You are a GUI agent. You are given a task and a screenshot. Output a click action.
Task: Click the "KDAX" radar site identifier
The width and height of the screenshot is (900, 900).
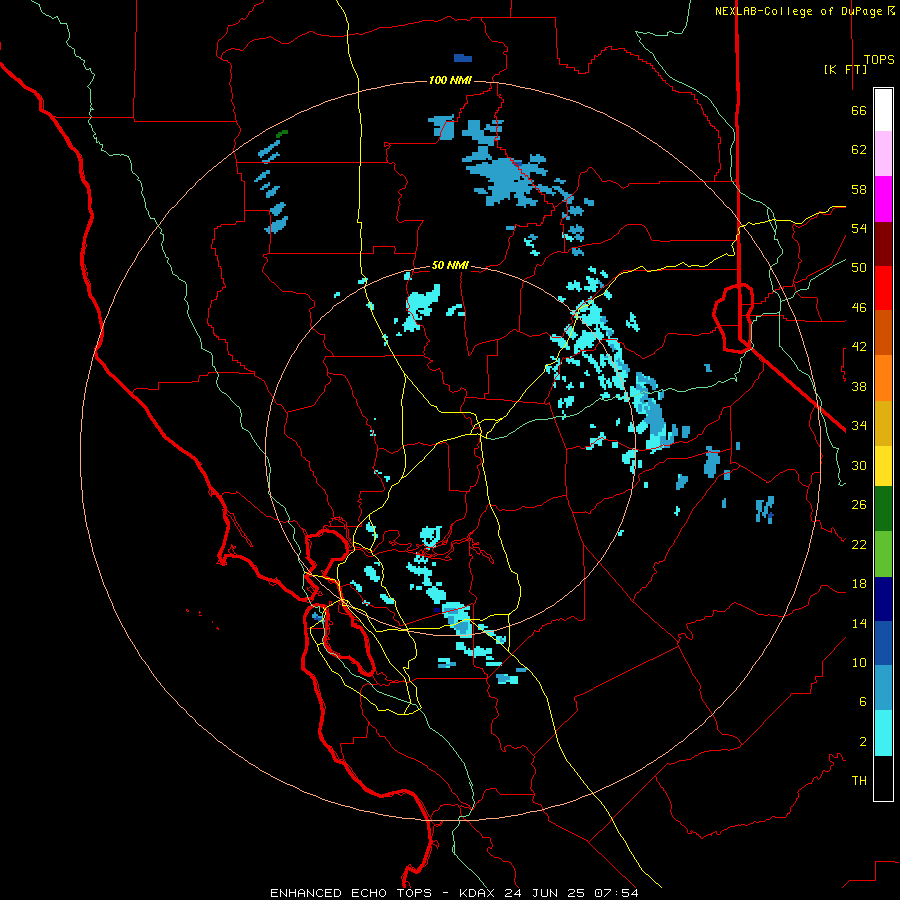coord(478,893)
